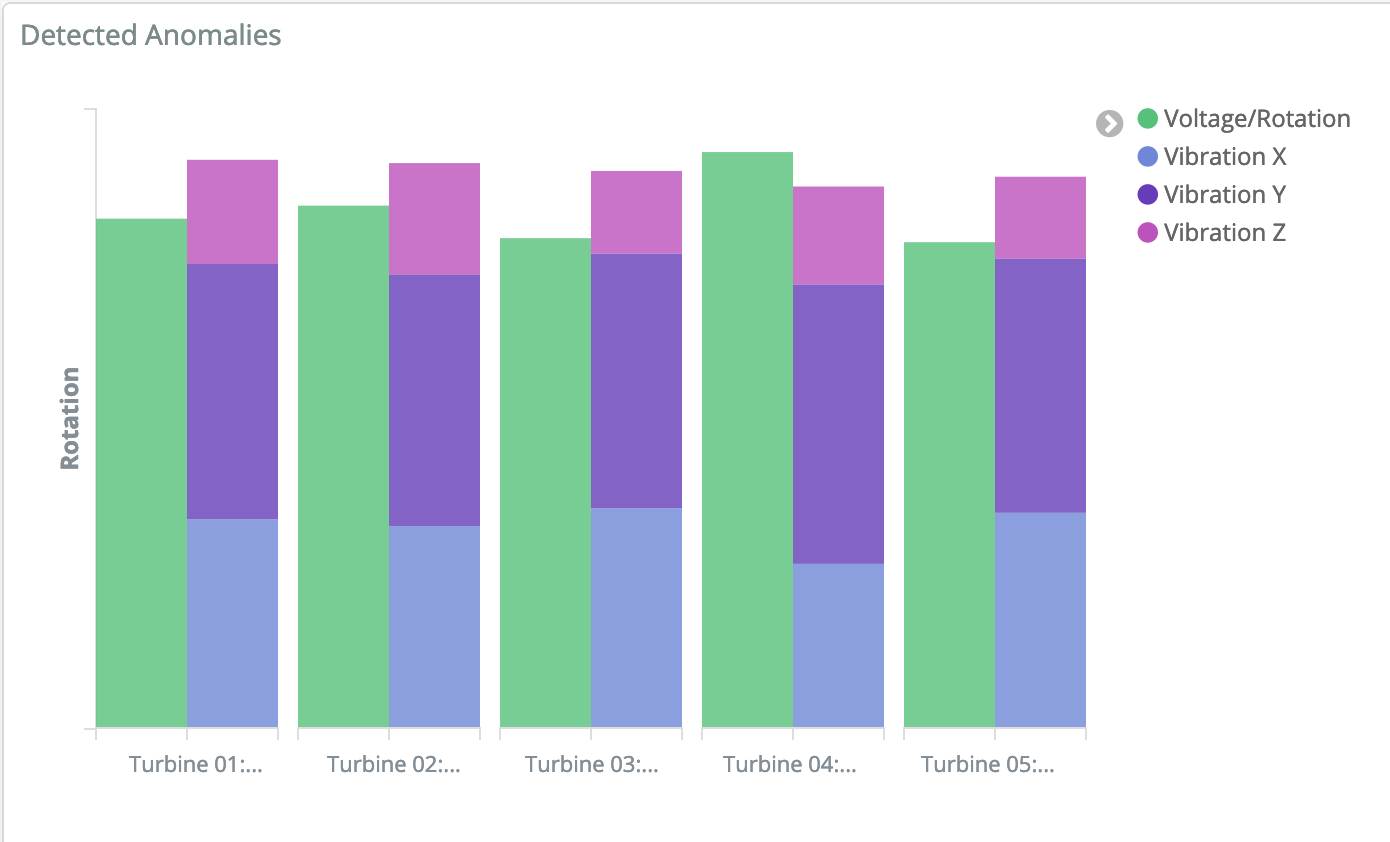This screenshot has height=842, width=1390.
Task: Click the Turbine 05 x-axis label
Action: pos(988,765)
